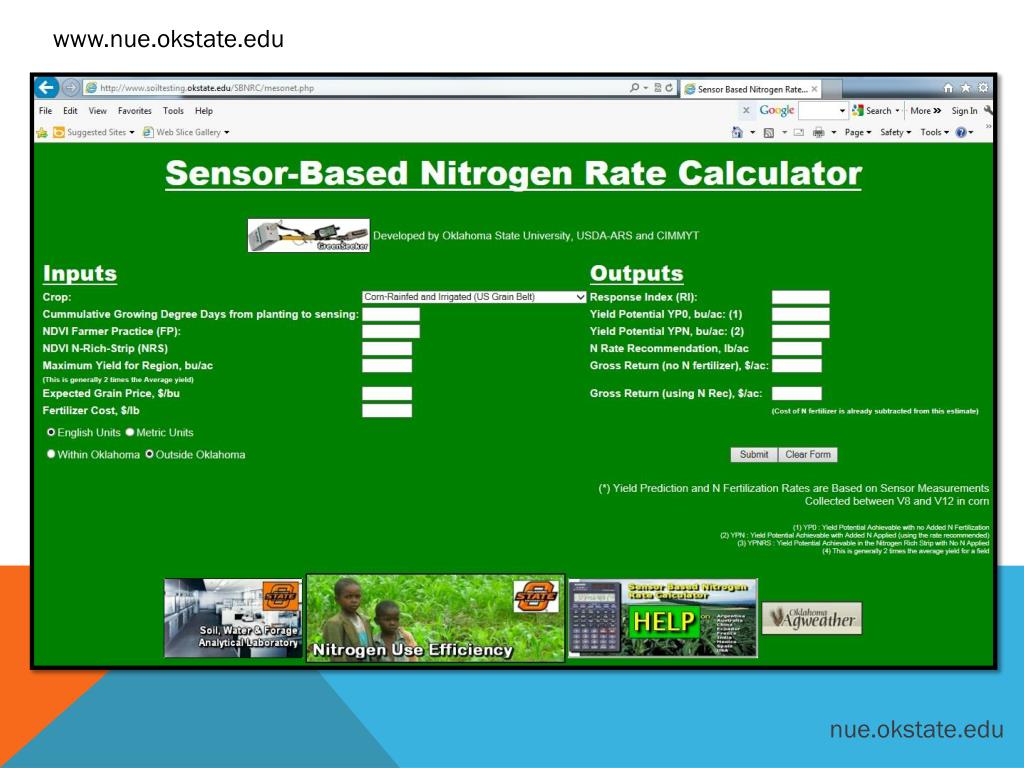Open the command bar Tools dropdown
The height and width of the screenshot is (768, 1024).
pyautogui.click(x=935, y=133)
